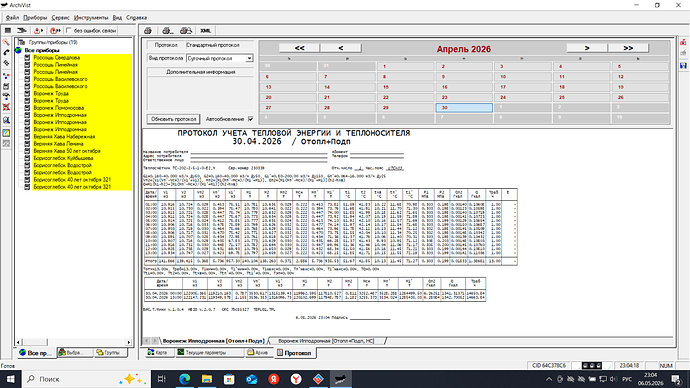Click 'Группы/приборы (19)' tree header
Screen dimensions: 690x388
tap(53, 42)
